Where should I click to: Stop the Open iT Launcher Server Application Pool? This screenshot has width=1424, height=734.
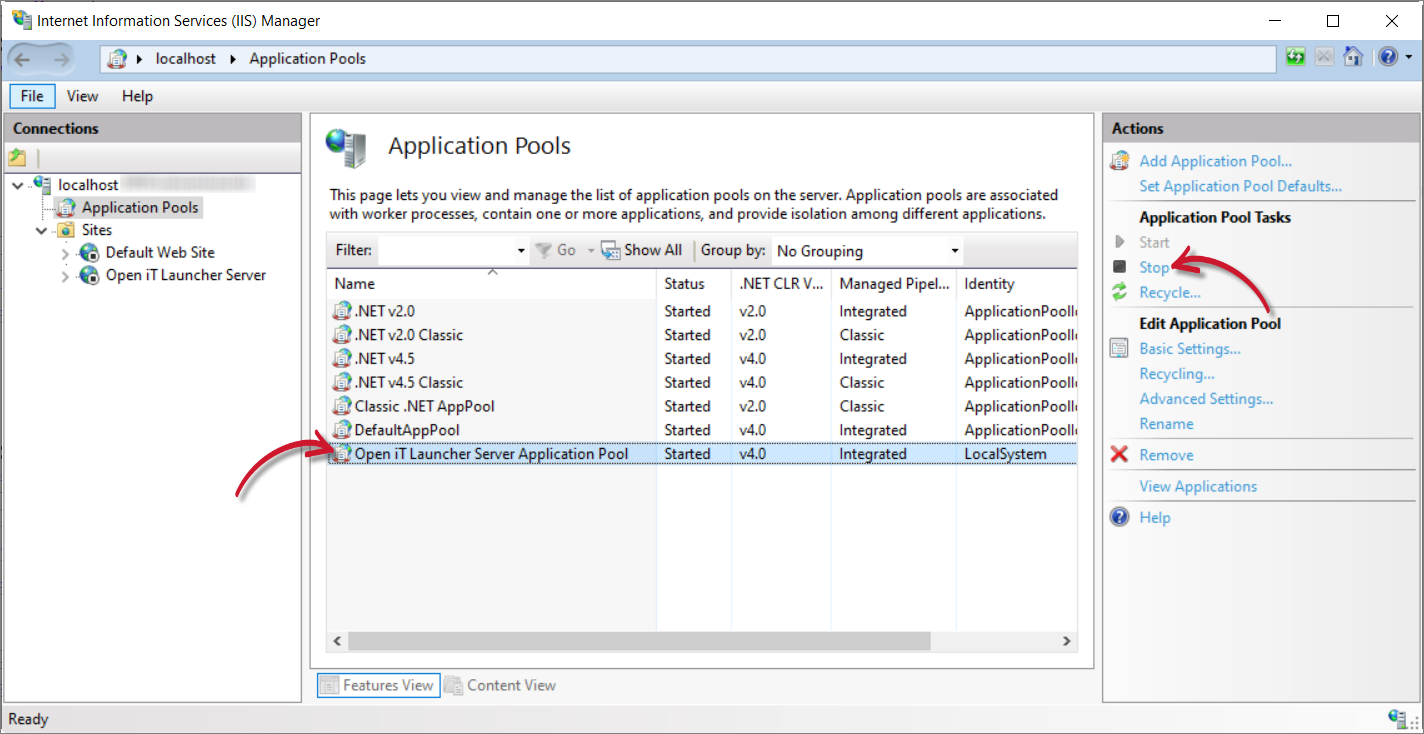(1153, 267)
